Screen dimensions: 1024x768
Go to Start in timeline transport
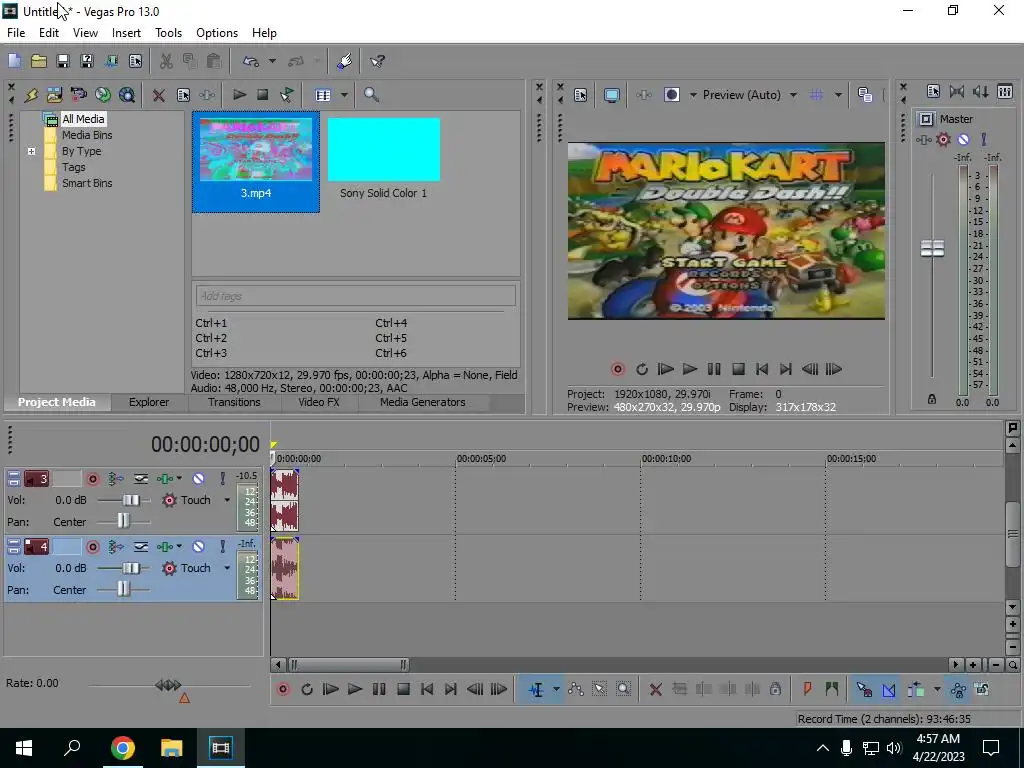(426, 689)
